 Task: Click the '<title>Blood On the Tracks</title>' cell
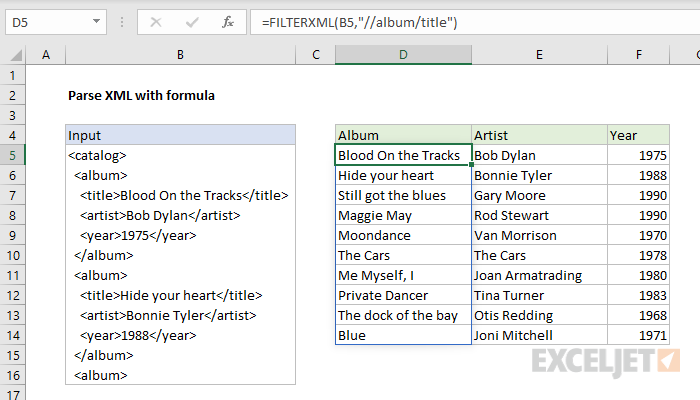(x=180, y=196)
